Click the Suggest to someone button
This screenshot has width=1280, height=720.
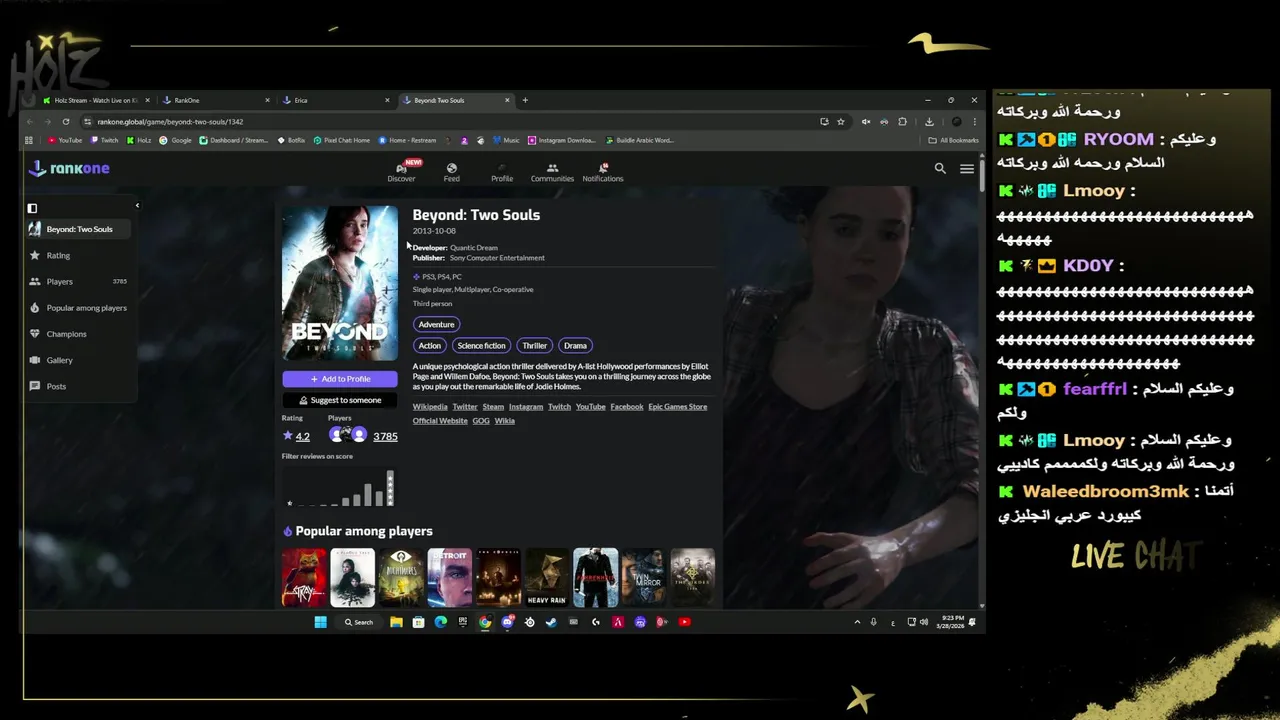point(340,400)
